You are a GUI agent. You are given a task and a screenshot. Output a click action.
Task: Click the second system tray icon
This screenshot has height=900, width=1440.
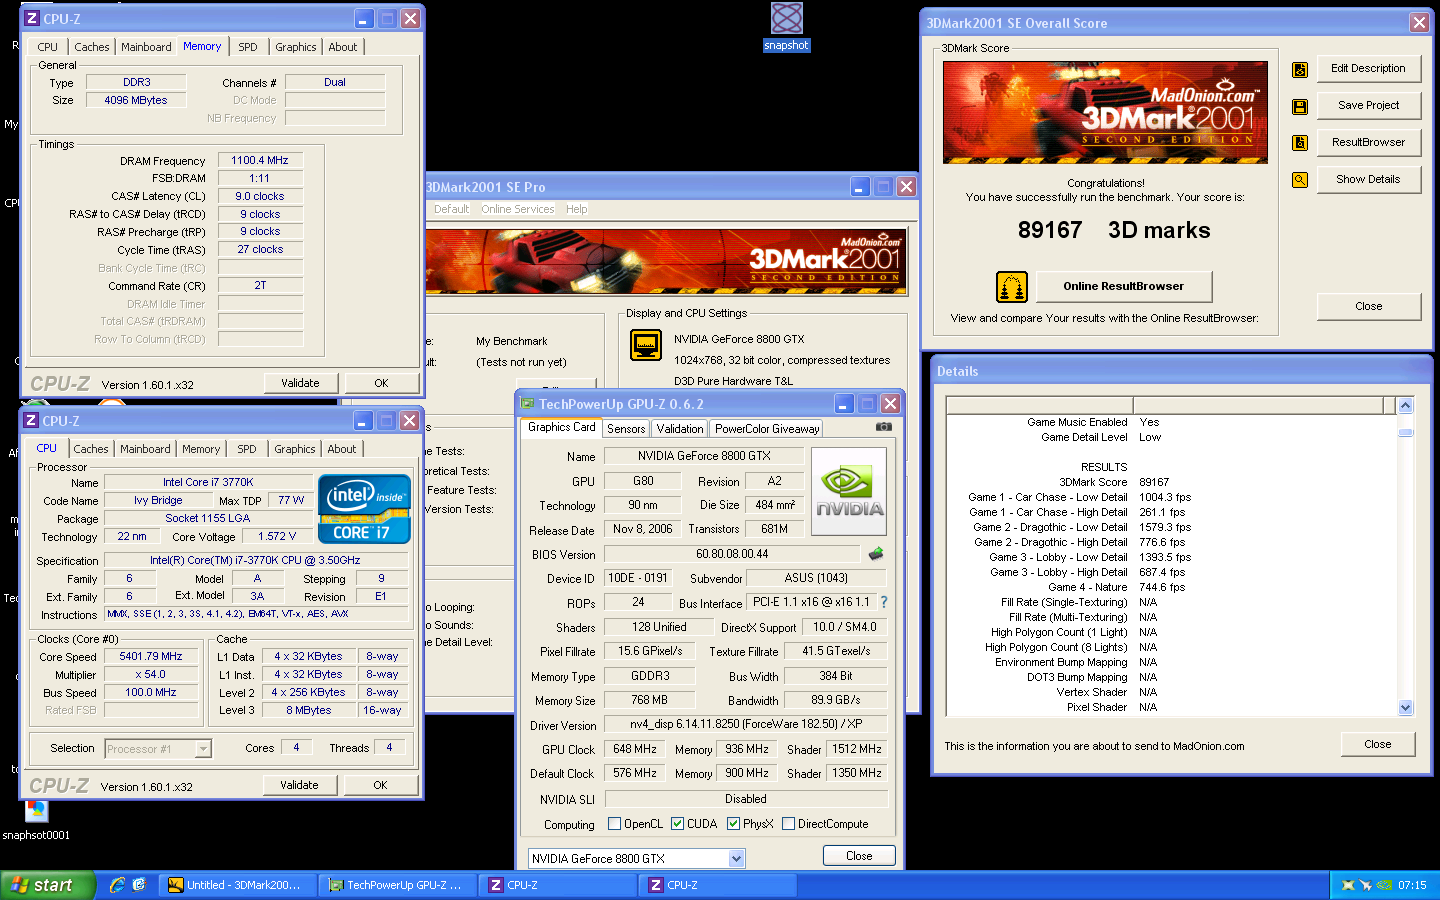pyautogui.click(x=1366, y=885)
